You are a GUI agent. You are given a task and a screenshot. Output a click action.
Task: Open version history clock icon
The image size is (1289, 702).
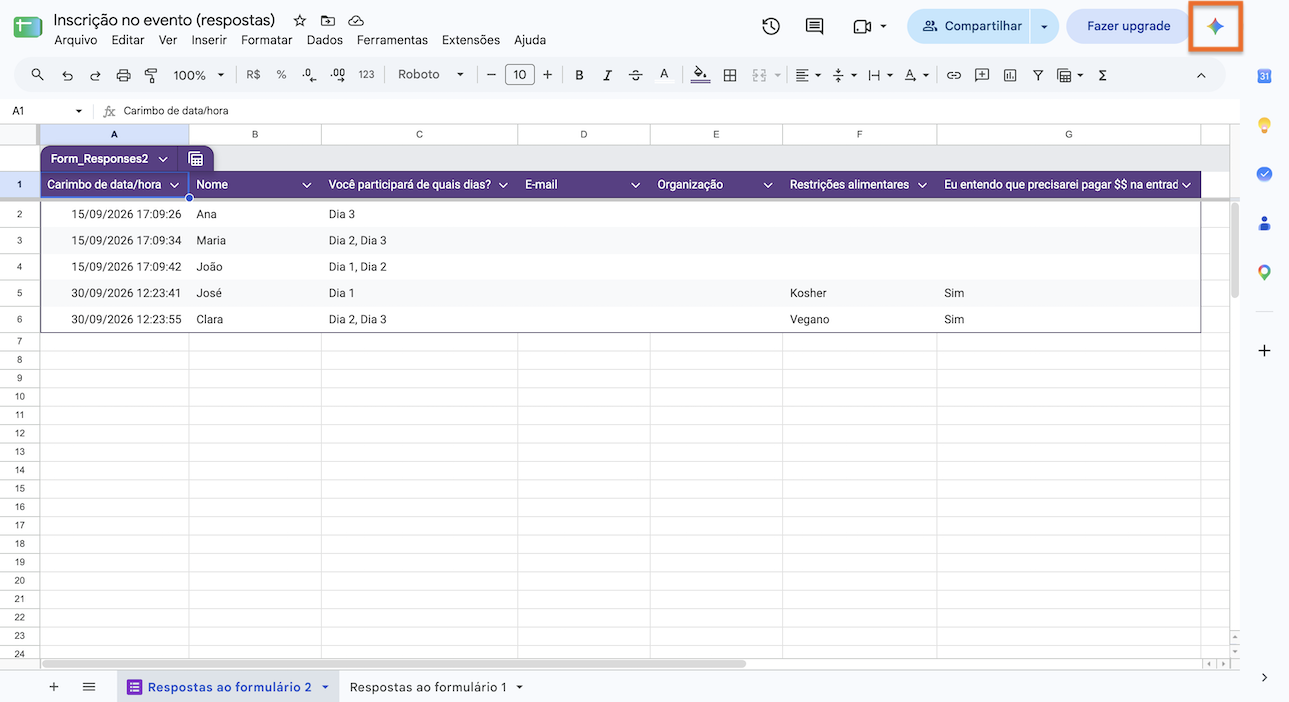(x=771, y=27)
